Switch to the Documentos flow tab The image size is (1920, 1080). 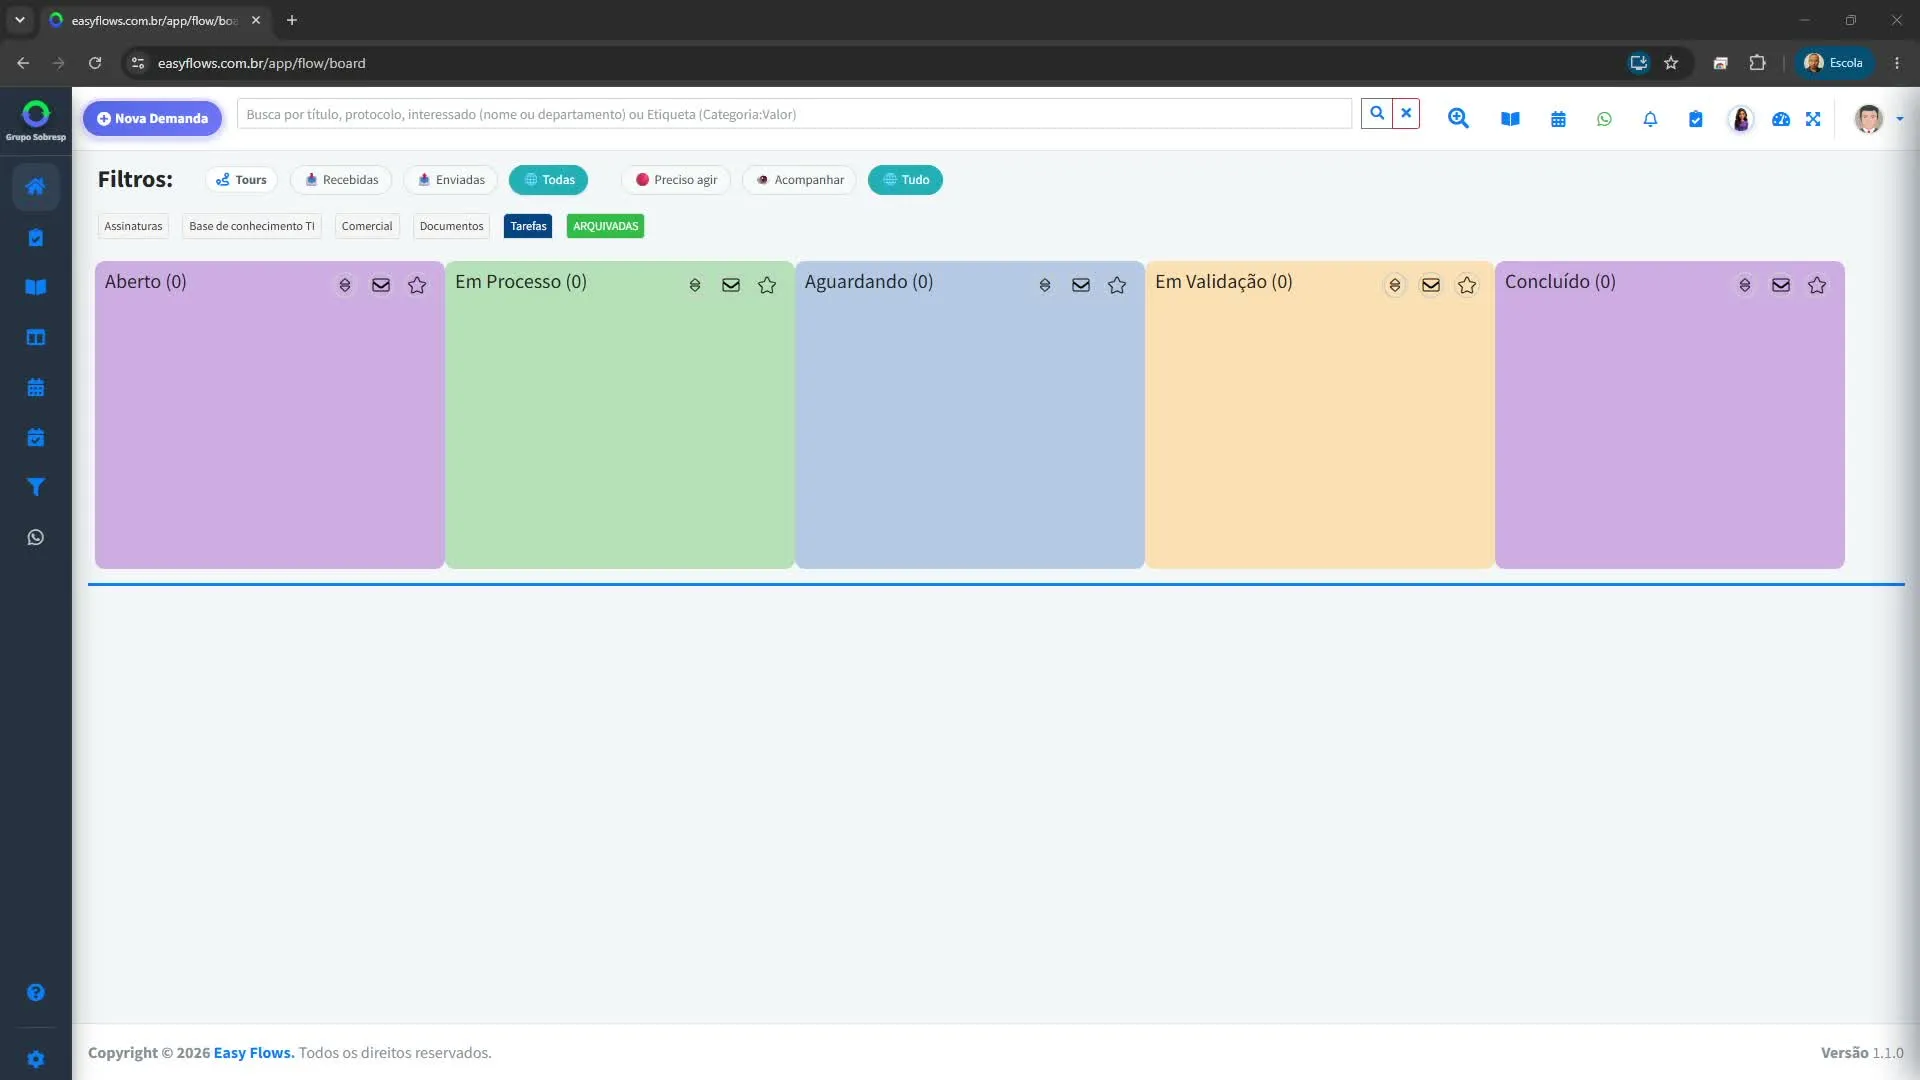(451, 226)
